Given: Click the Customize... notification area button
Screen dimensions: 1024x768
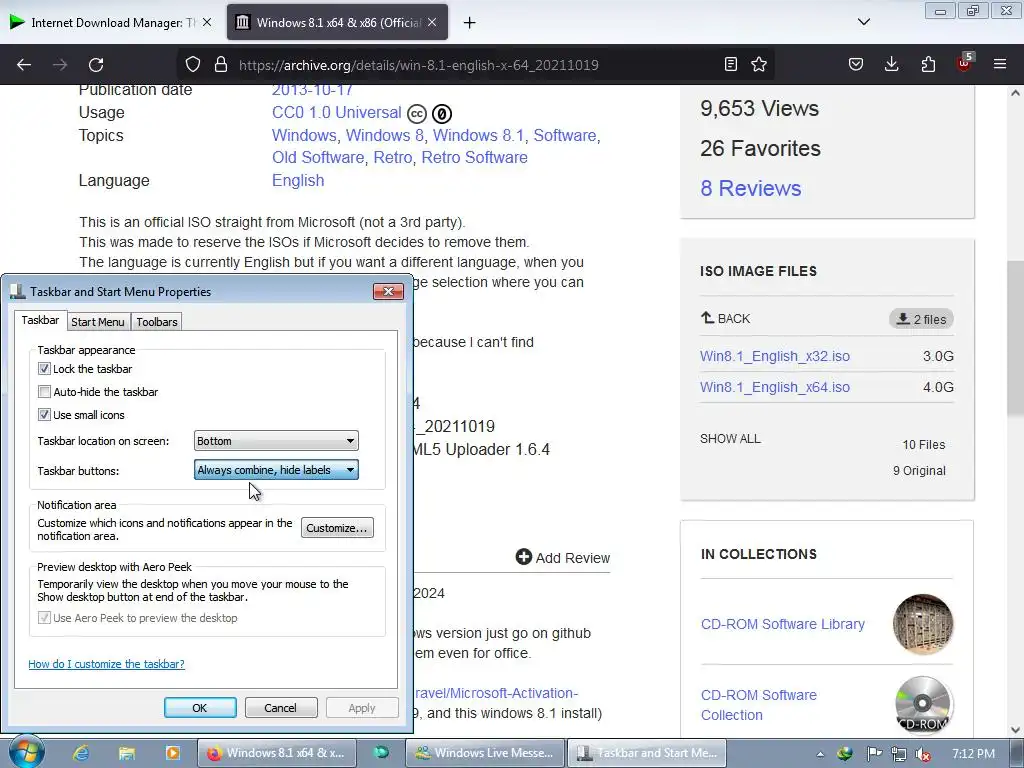Looking at the screenshot, I should pos(337,528).
